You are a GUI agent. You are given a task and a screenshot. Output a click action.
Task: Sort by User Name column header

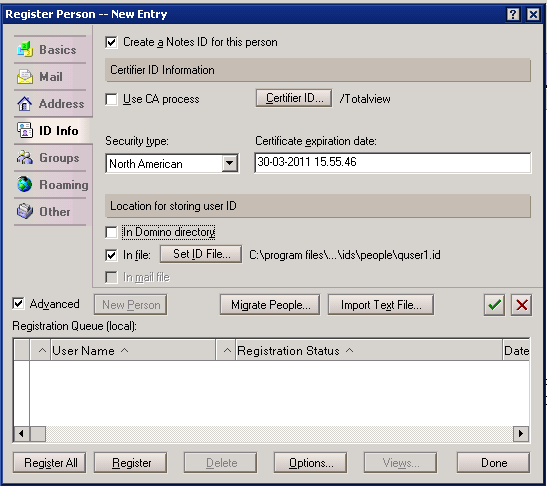tap(83, 351)
